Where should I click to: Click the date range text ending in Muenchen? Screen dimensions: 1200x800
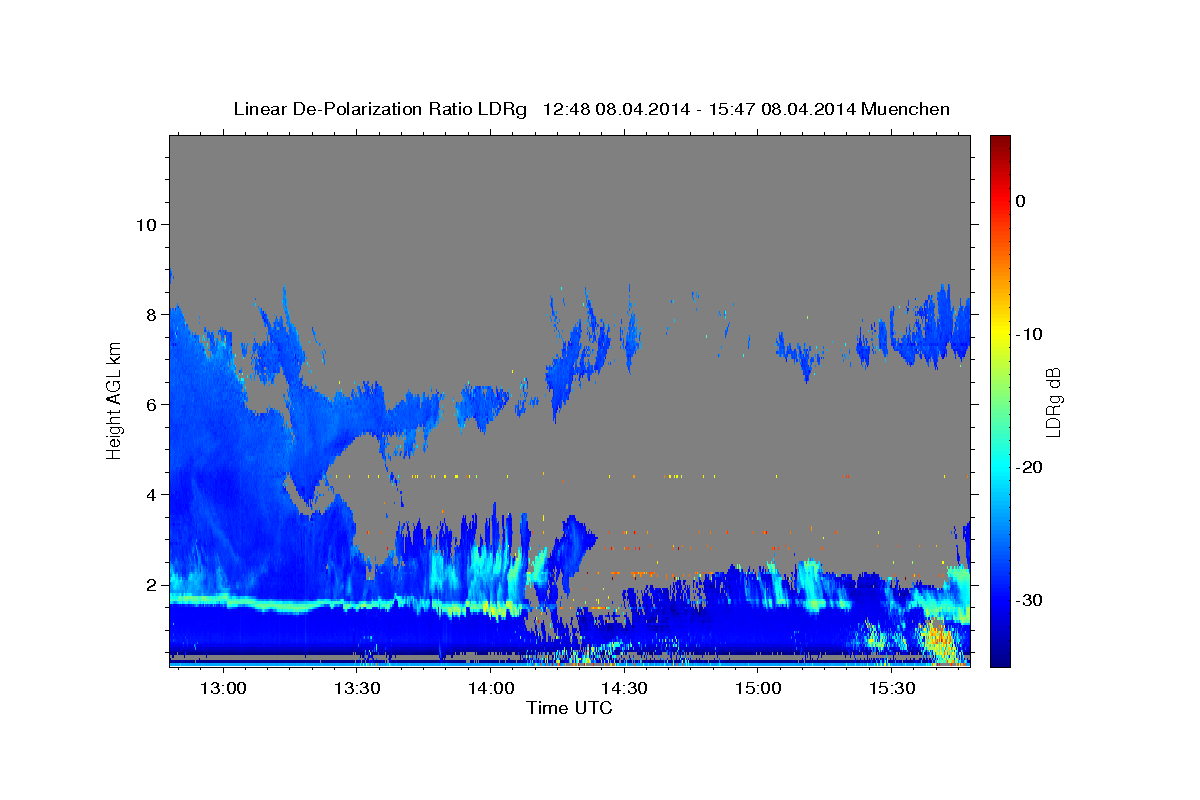click(x=746, y=109)
